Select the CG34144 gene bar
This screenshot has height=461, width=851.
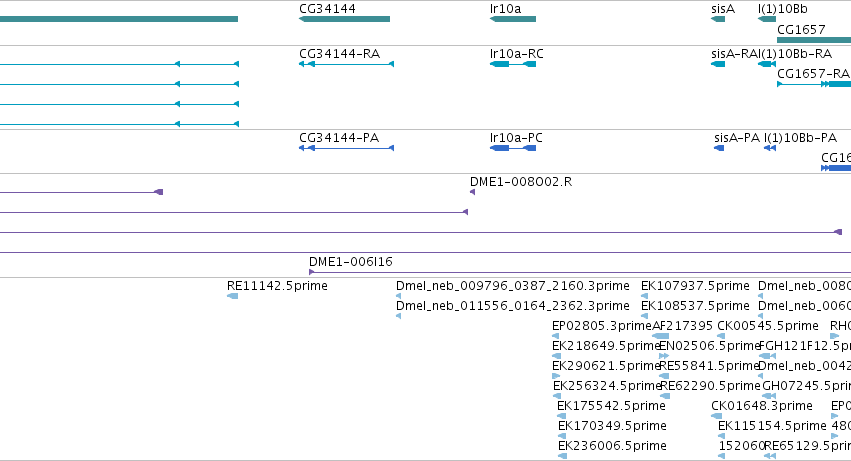pyautogui.click(x=344, y=19)
